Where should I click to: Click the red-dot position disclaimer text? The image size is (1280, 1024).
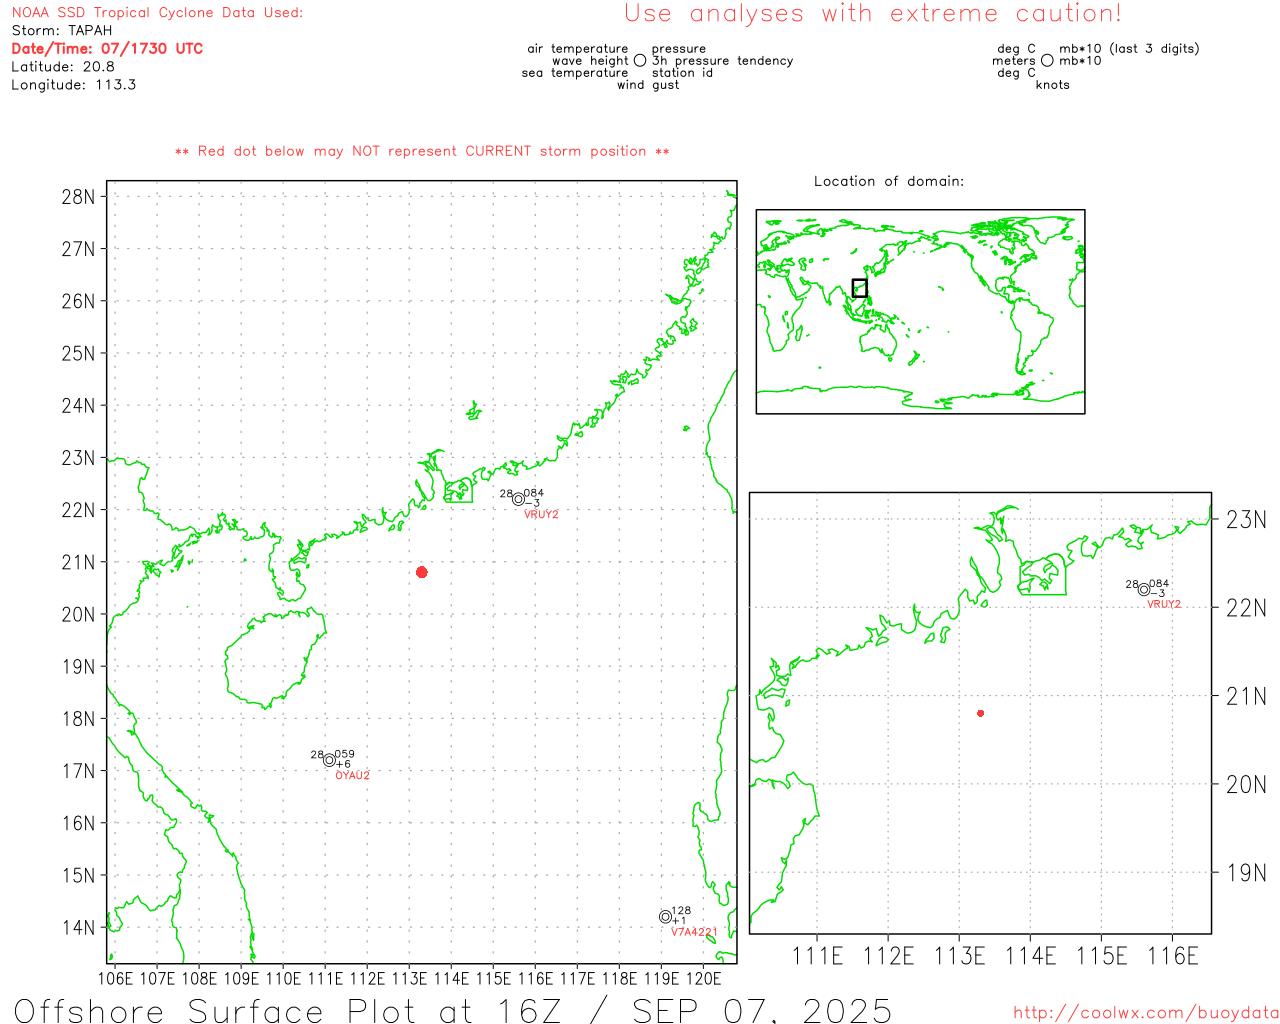tap(422, 151)
